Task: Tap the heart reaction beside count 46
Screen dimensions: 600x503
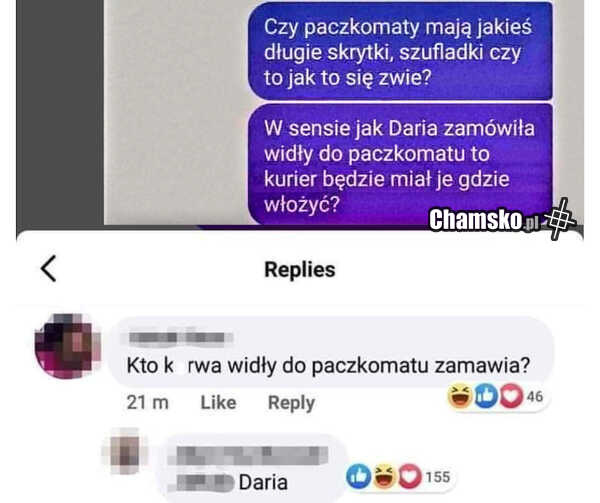Action: (x=511, y=396)
